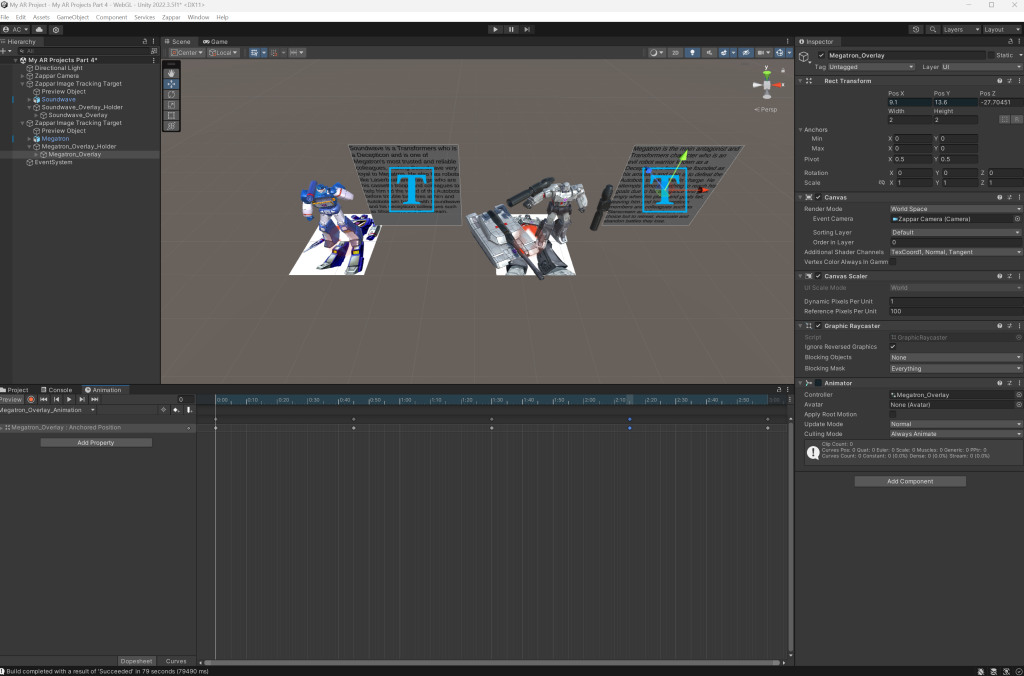The height and width of the screenshot is (676, 1024).
Task: Click the Add Property button
Action: [x=96, y=442]
